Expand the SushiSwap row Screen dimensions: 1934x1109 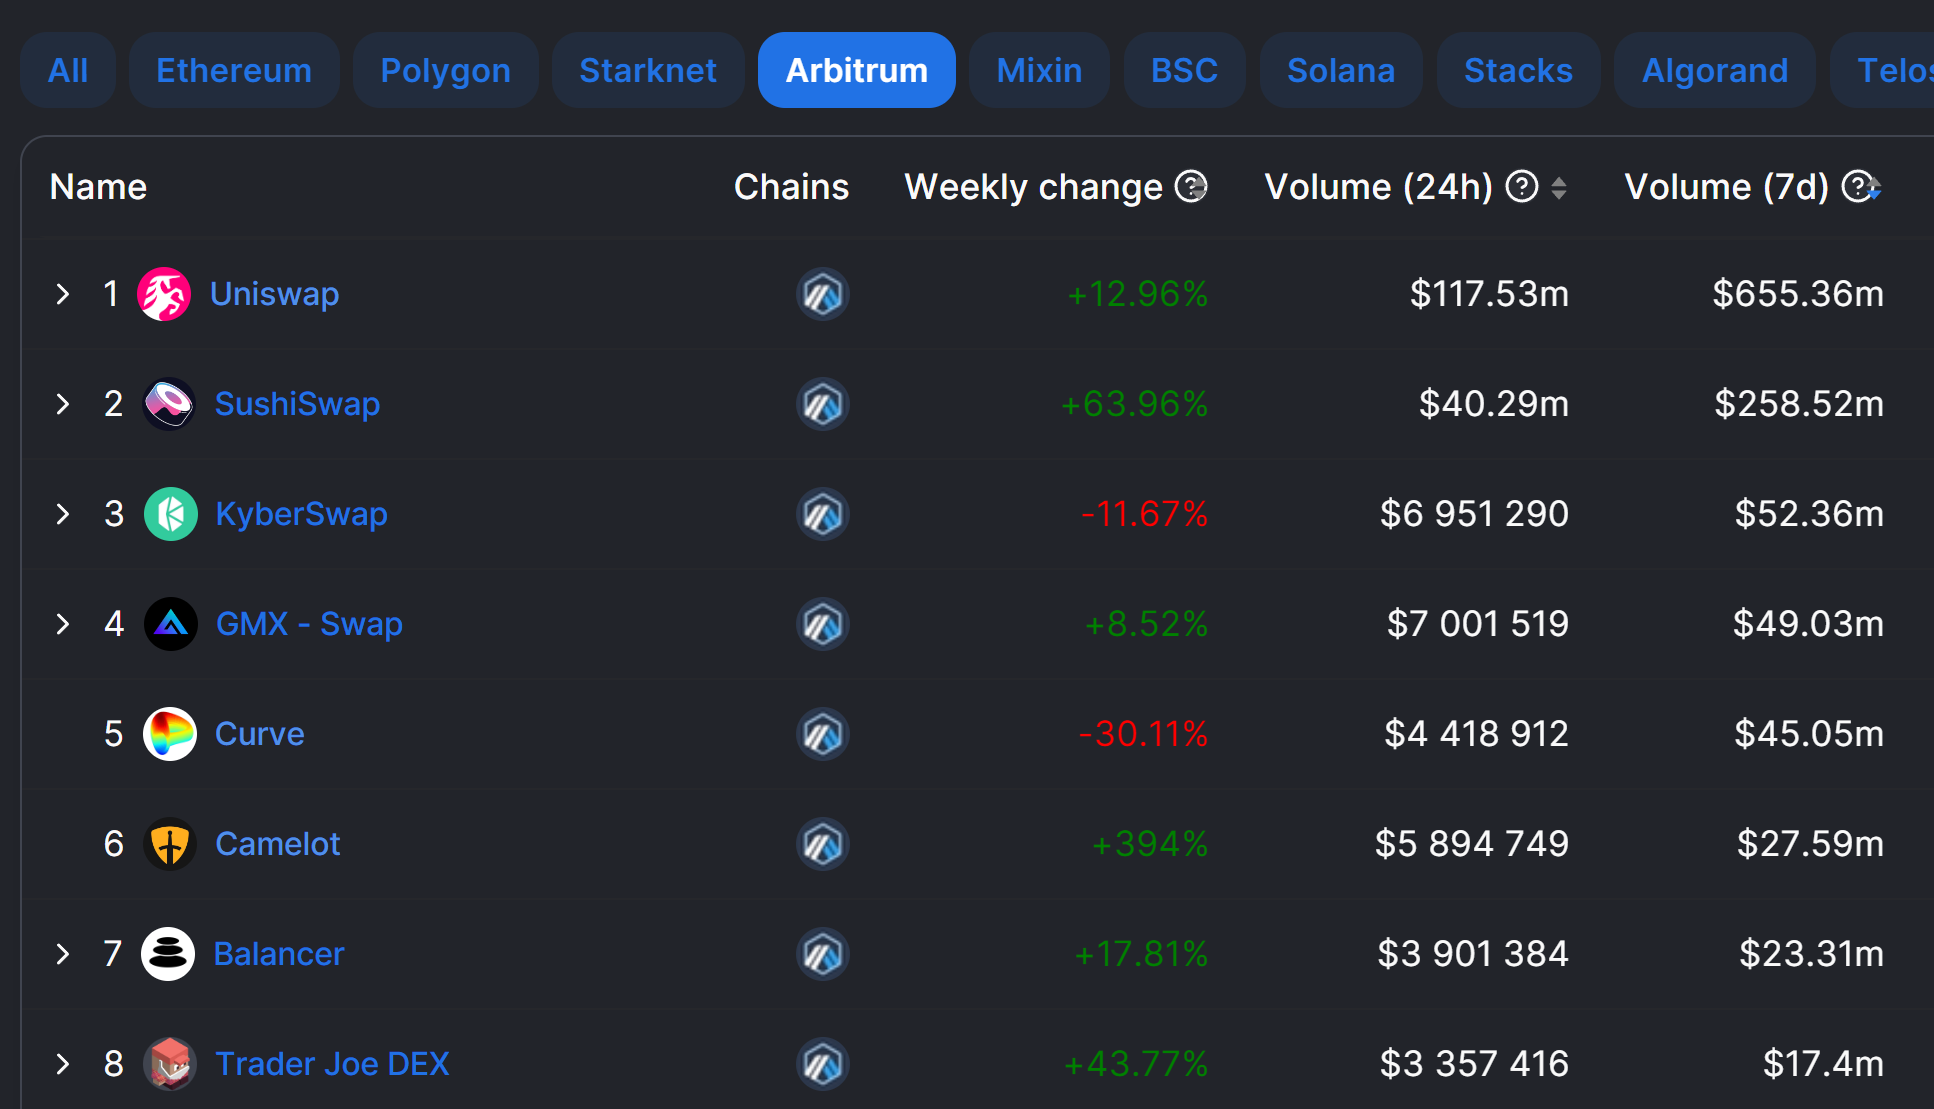click(63, 404)
